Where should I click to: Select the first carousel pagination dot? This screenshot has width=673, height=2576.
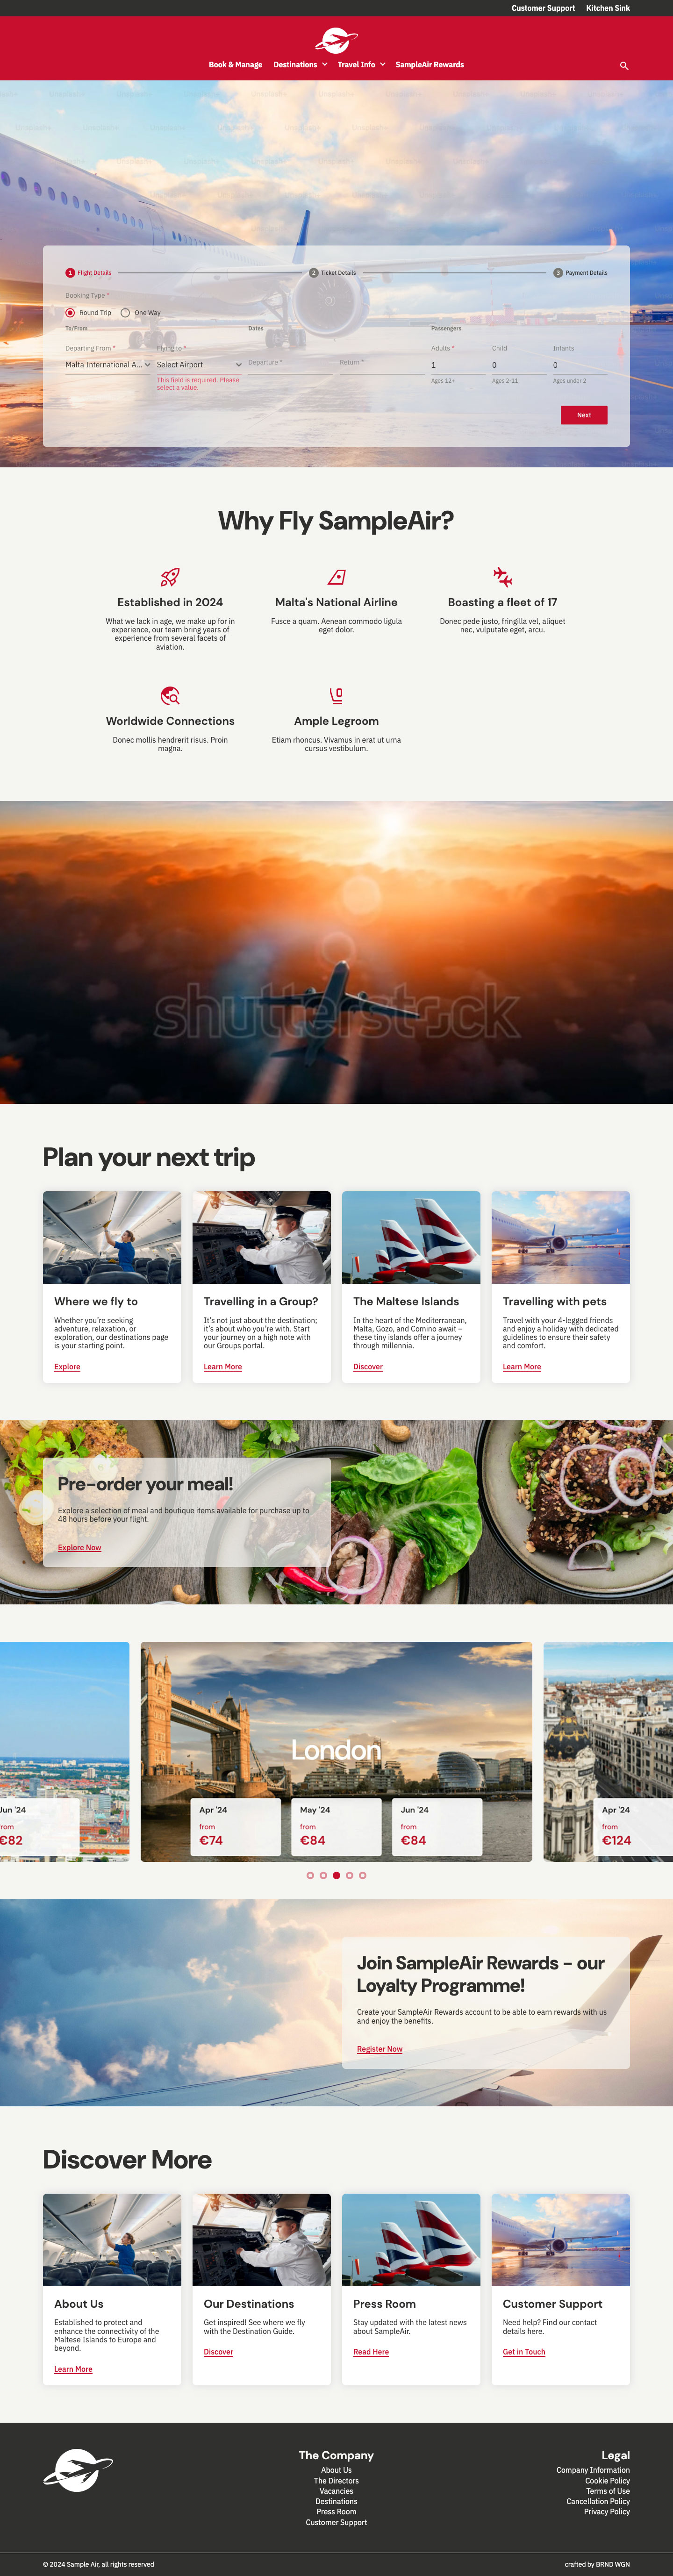(x=310, y=1875)
